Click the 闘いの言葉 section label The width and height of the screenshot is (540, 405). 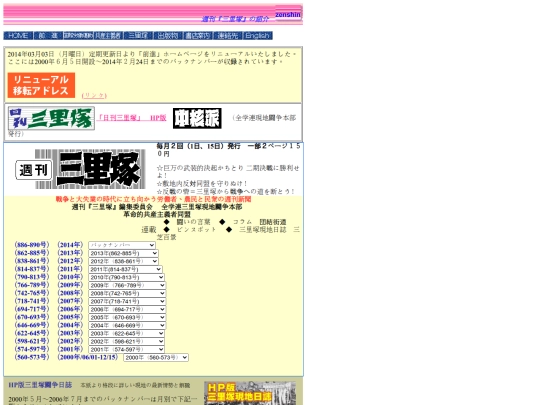193,222
